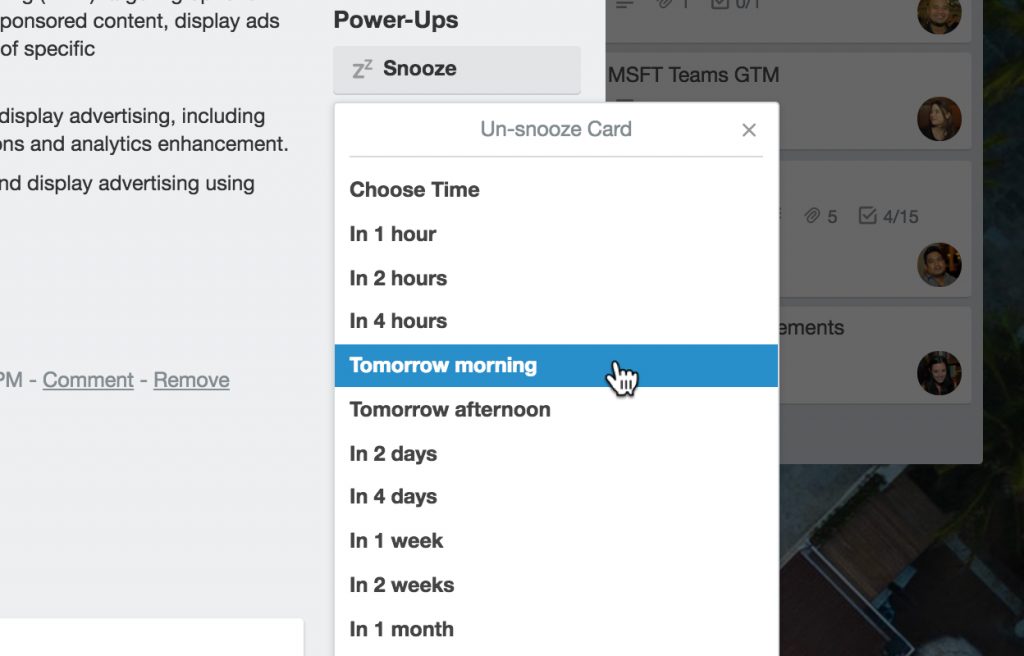Select Tomorrow afternoon snooze time
The width and height of the screenshot is (1024, 656).
click(x=450, y=409)
